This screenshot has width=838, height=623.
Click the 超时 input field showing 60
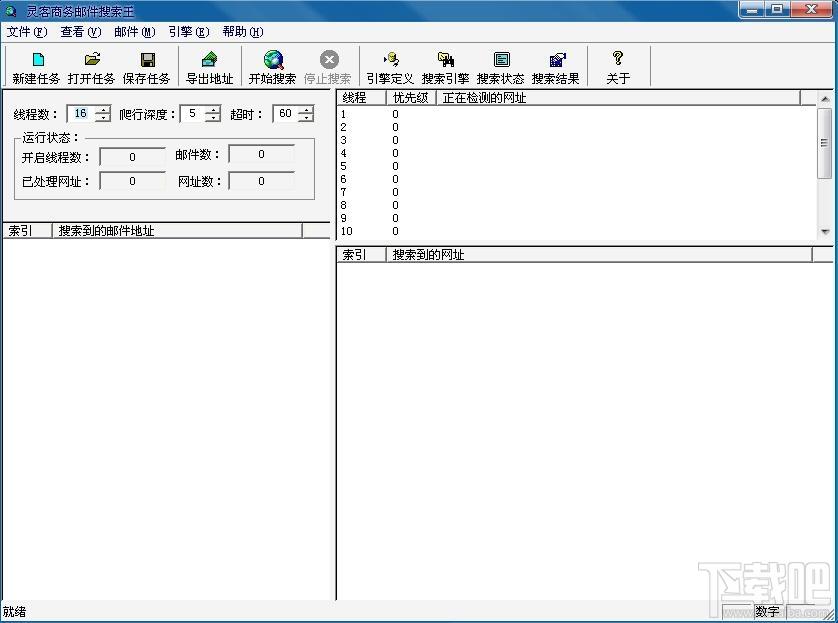[x=286, y=113]
